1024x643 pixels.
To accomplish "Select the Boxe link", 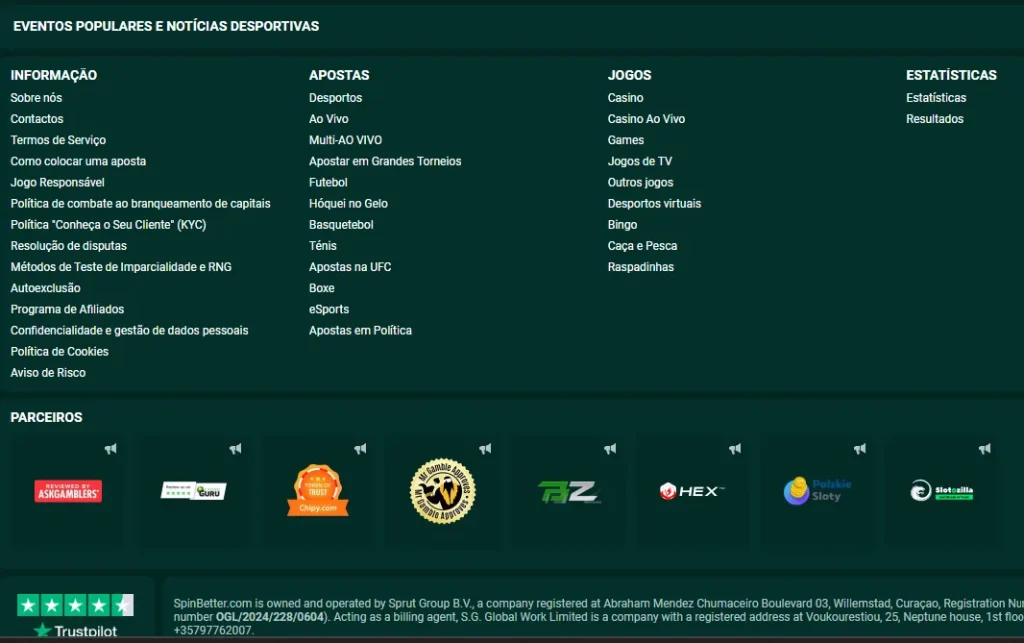I will pos(321,288).
